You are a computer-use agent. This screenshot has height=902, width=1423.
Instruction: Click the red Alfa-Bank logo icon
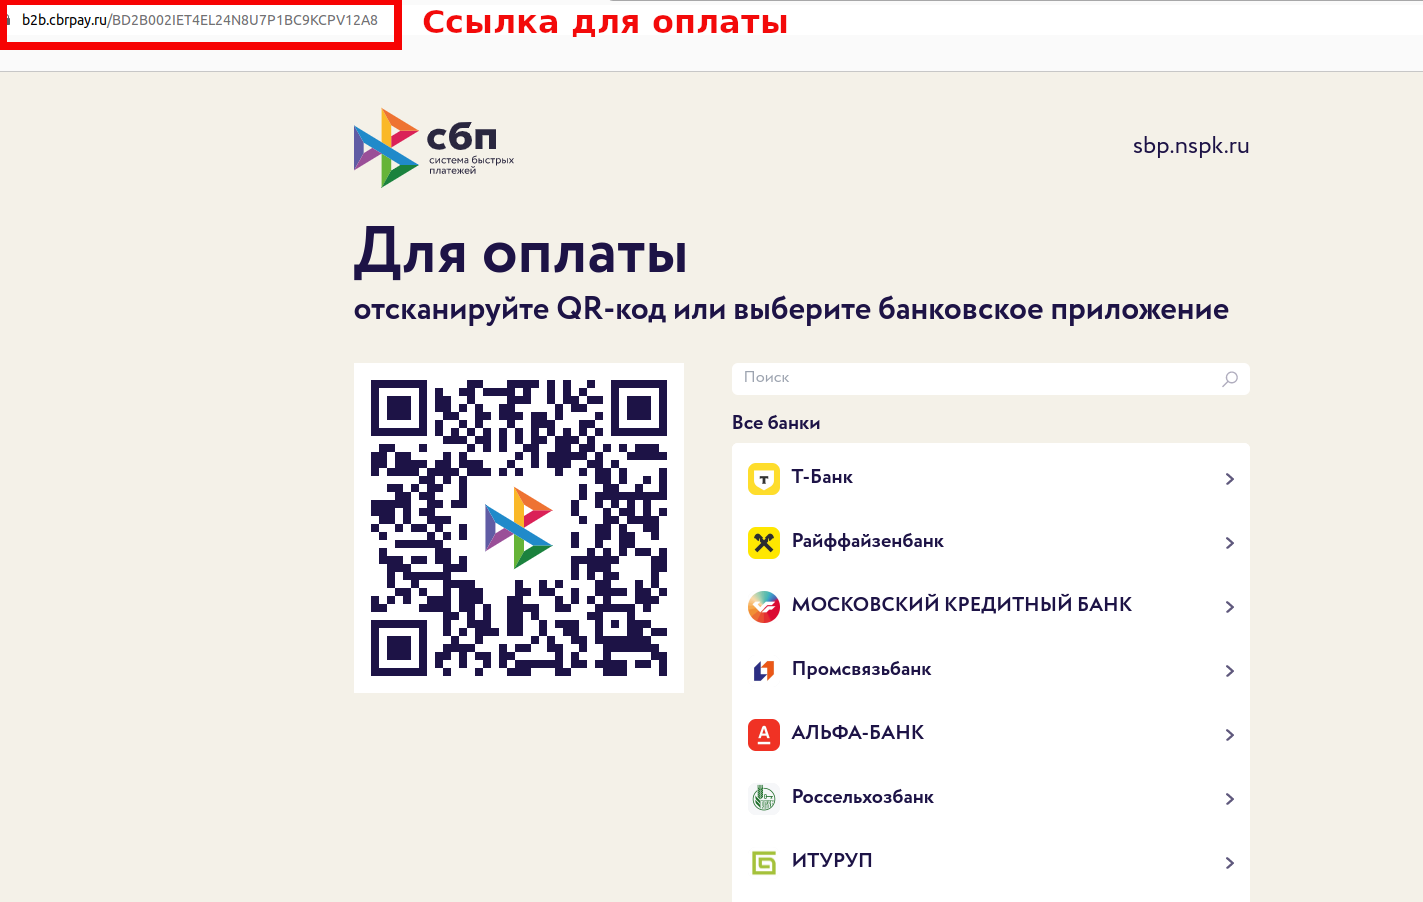point(763,735)
